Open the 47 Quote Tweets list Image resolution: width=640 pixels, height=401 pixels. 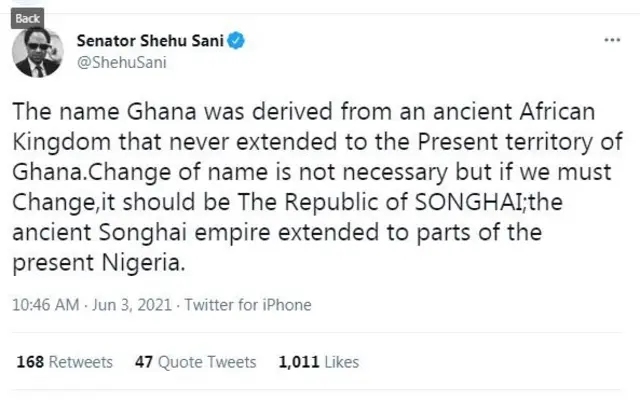coord(195,362)
